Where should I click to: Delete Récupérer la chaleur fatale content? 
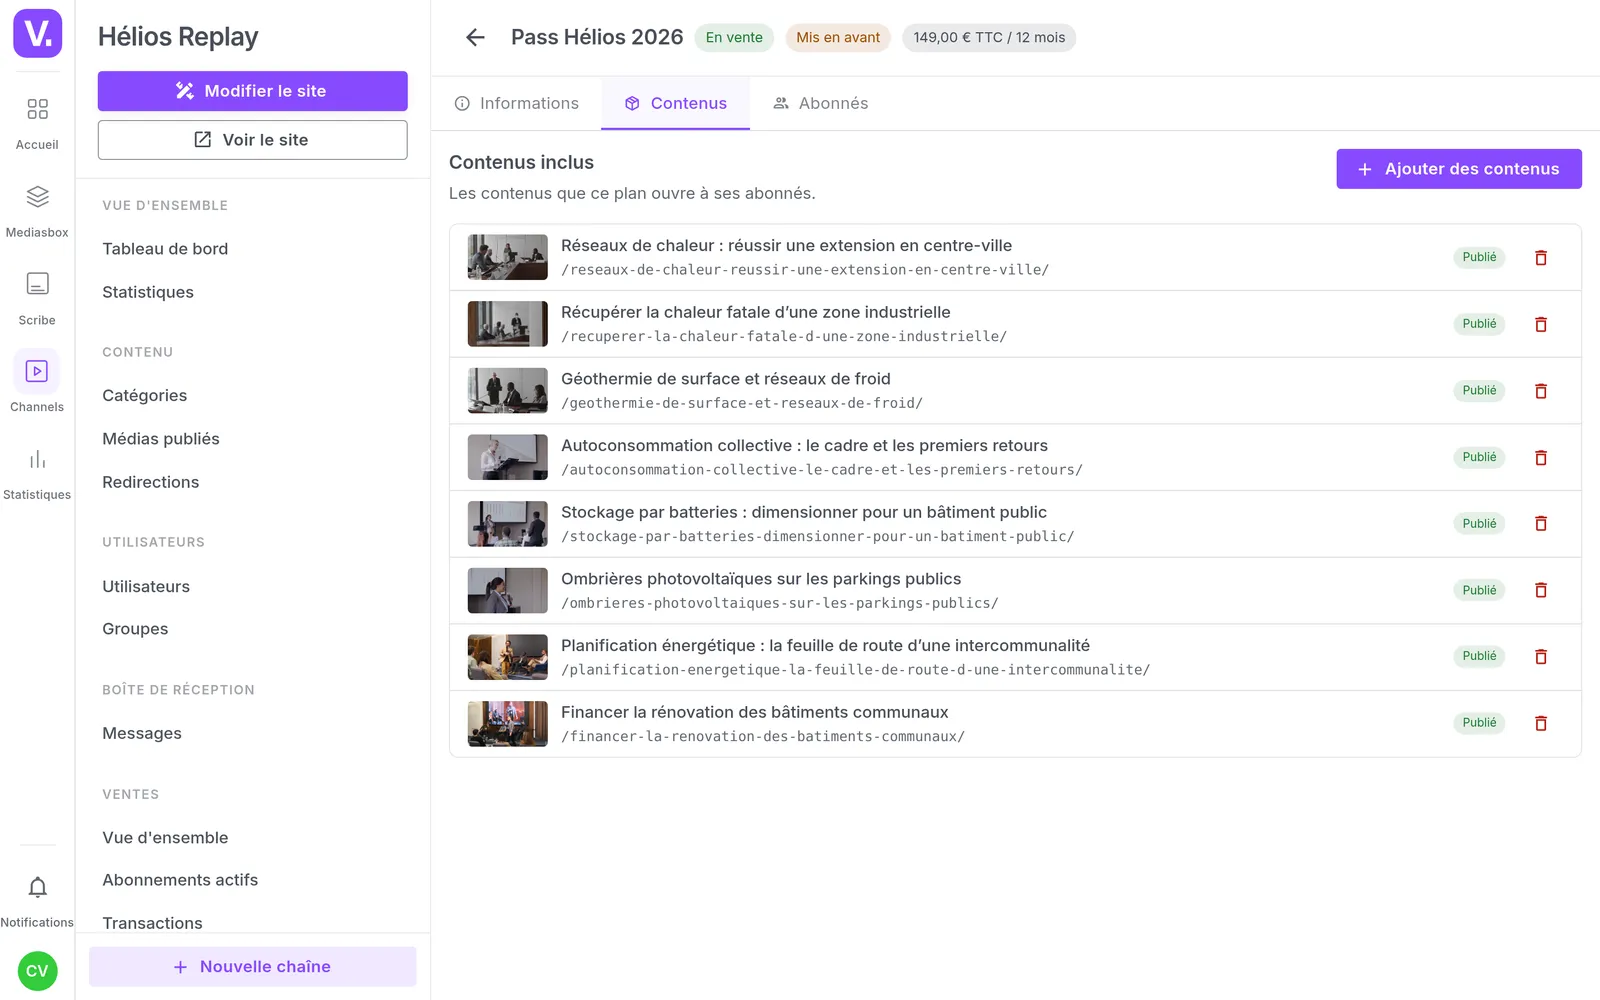click(x=1541, y=324)
